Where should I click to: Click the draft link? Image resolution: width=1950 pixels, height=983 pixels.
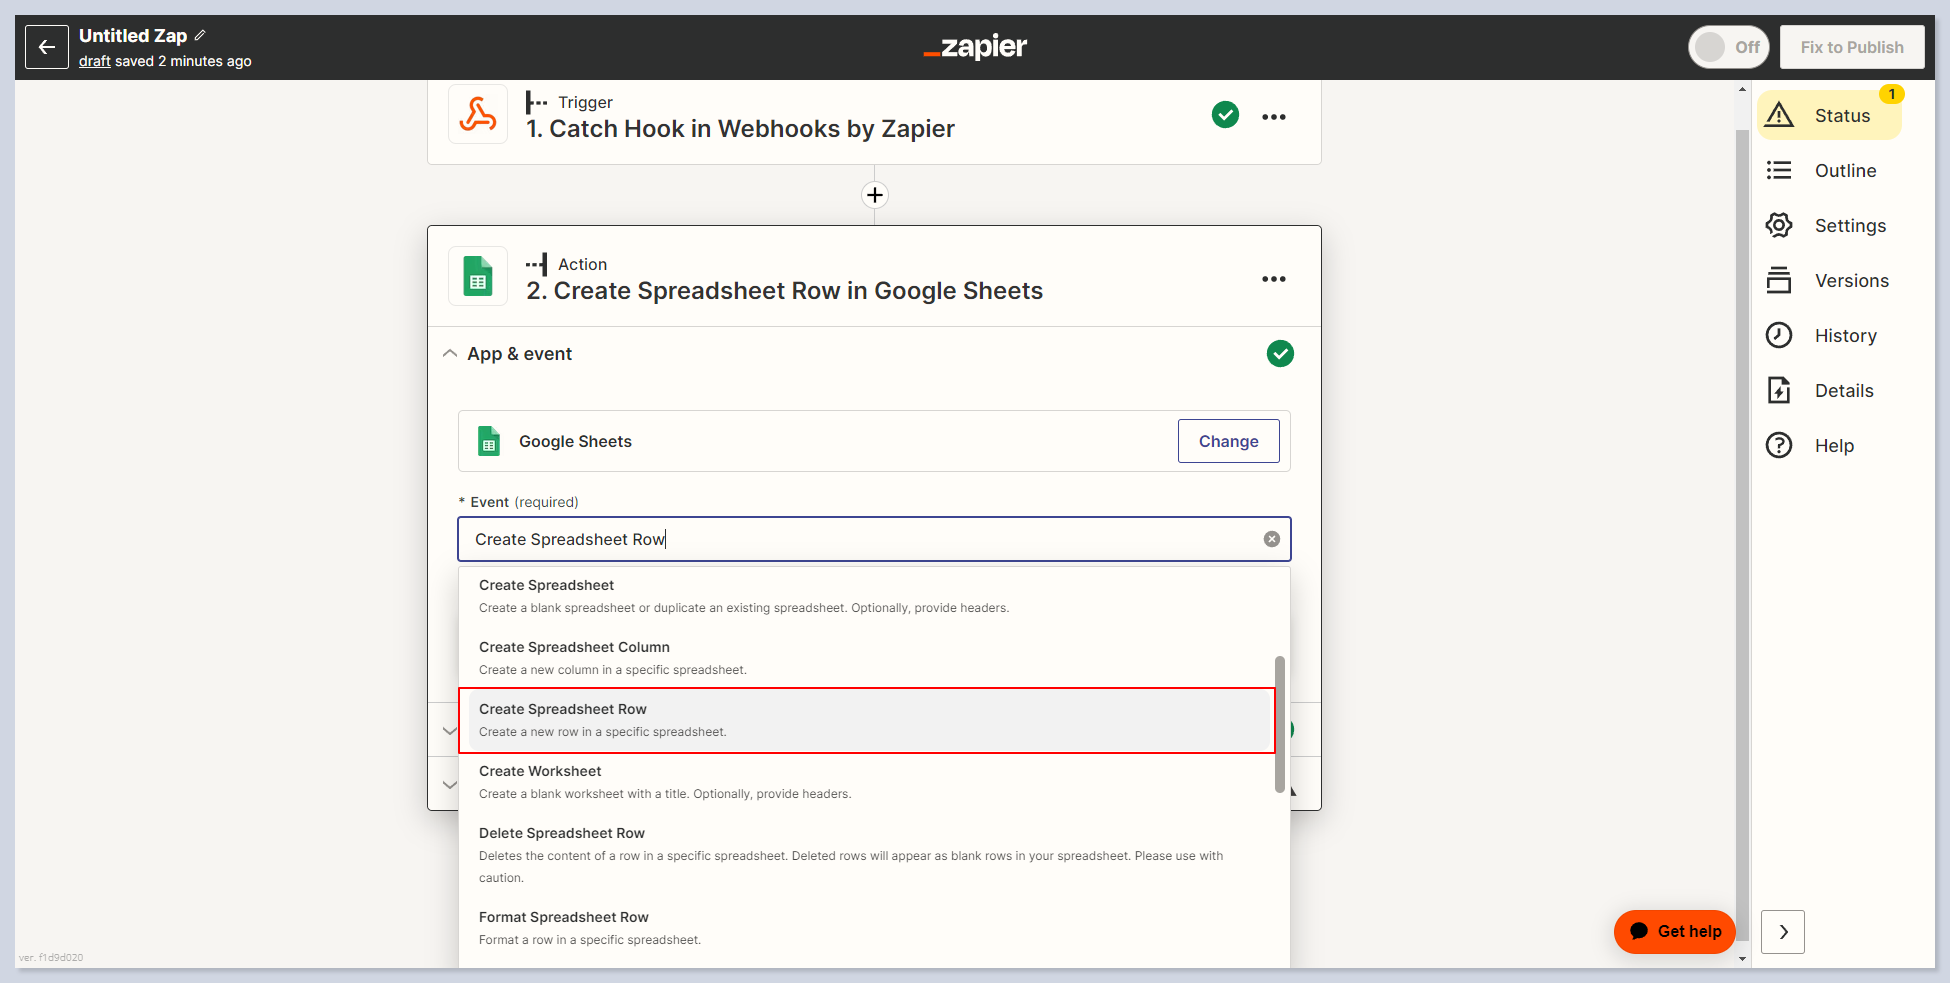tap(94, 61)
